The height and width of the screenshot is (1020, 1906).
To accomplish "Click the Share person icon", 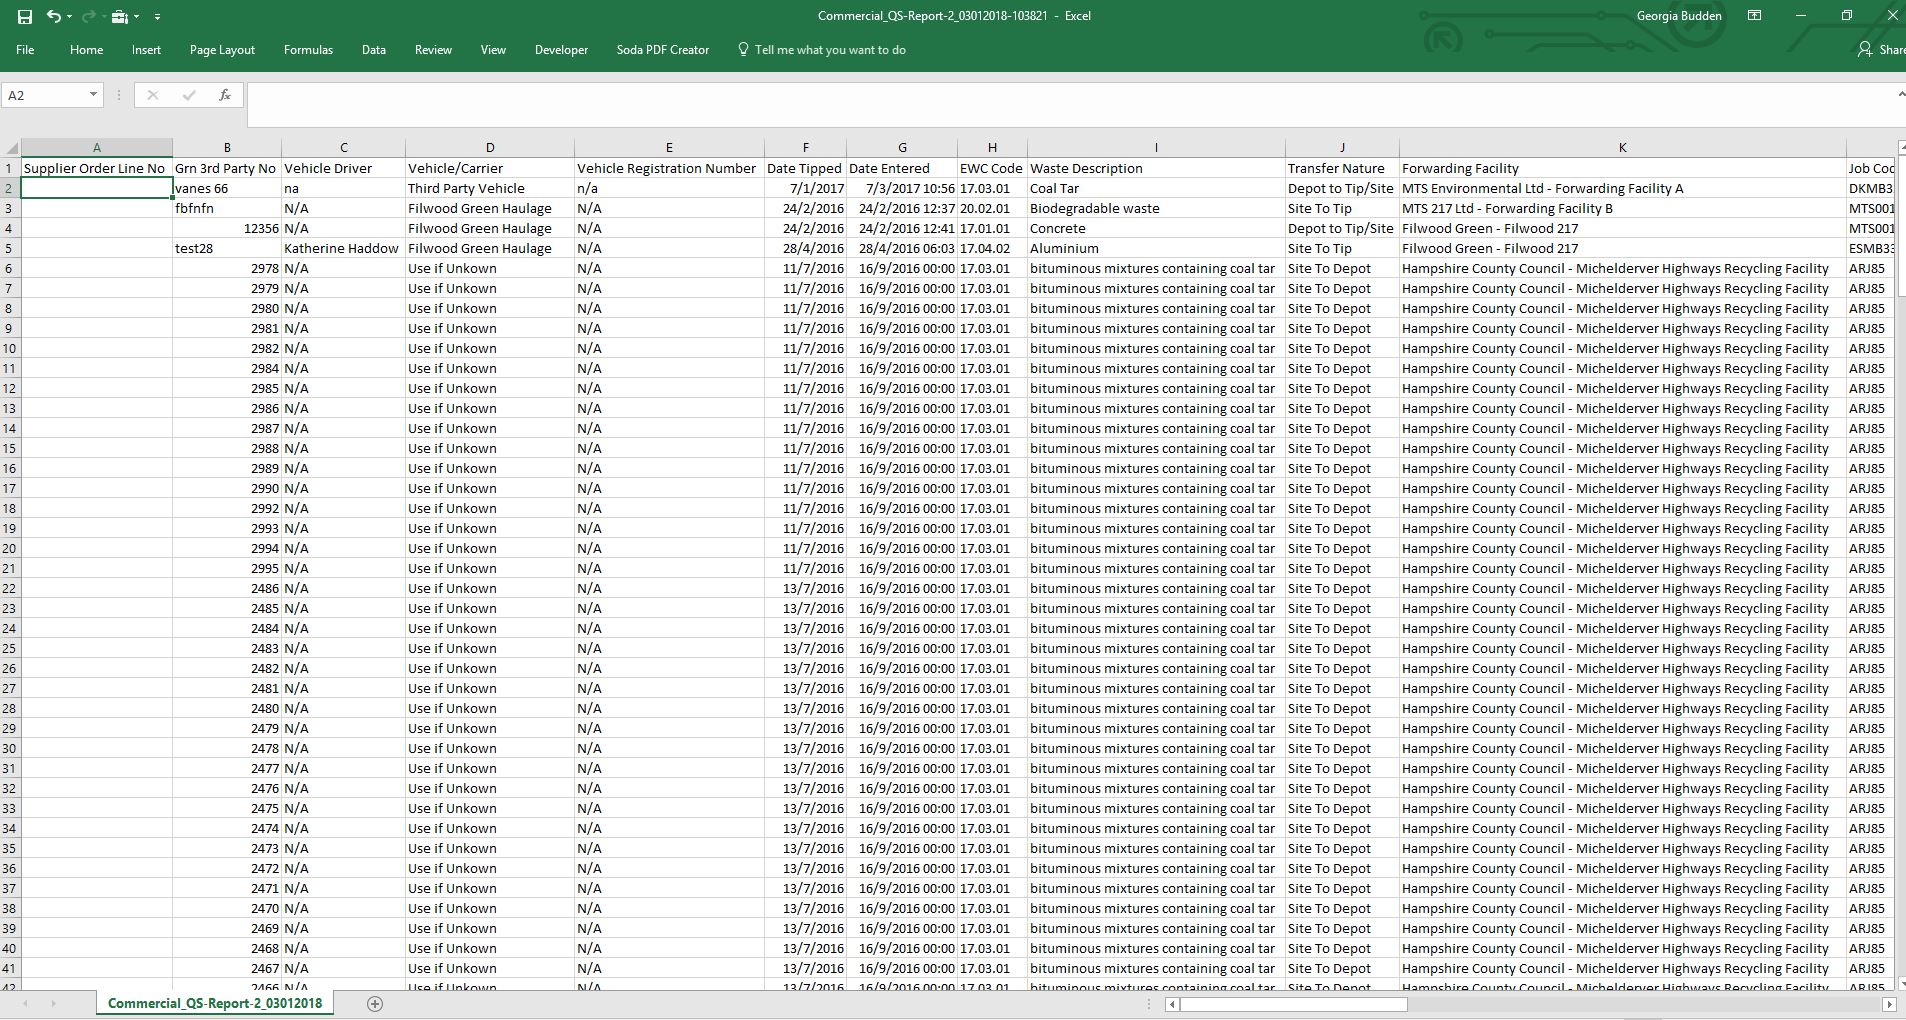I will point(1865,50).
